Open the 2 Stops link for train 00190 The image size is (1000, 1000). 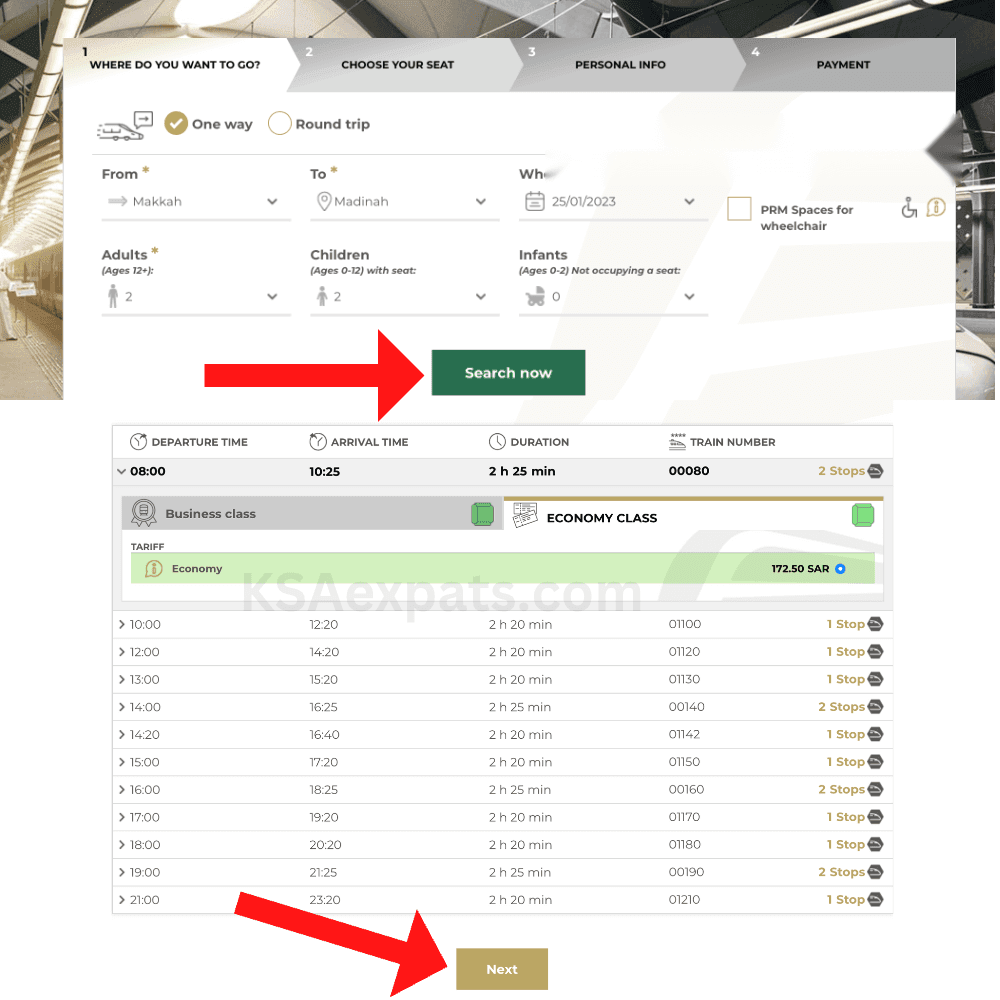point(841,872)
